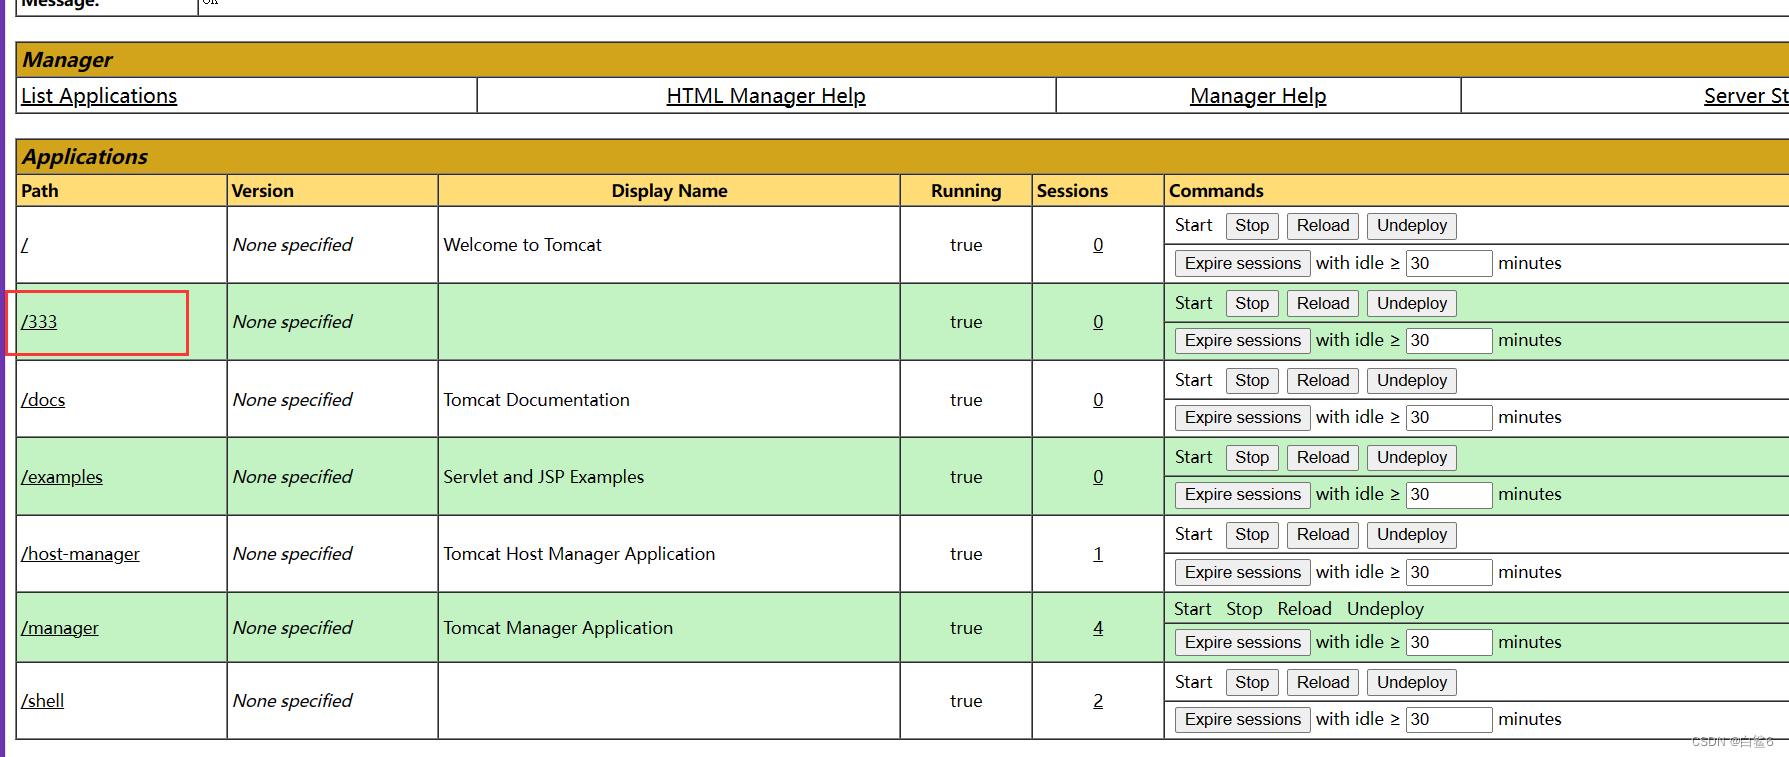Screen dimensions: 1789x757
Task: Expire sessions for the /host-manager application
Action: click(x=1243, y=572)
